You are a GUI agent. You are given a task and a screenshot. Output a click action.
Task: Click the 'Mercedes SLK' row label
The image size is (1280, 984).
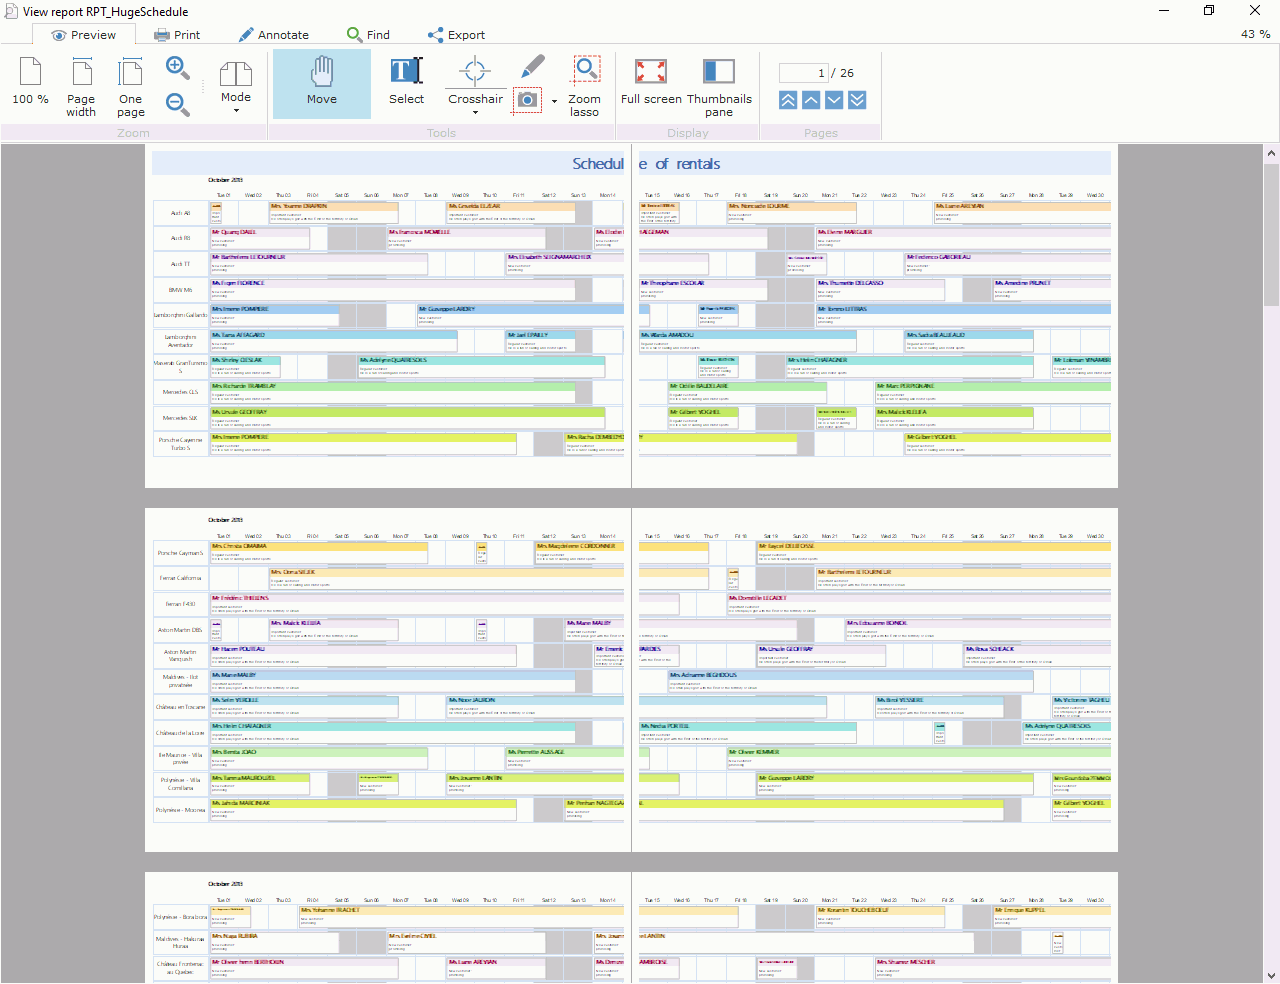click(x=181, y=418)
